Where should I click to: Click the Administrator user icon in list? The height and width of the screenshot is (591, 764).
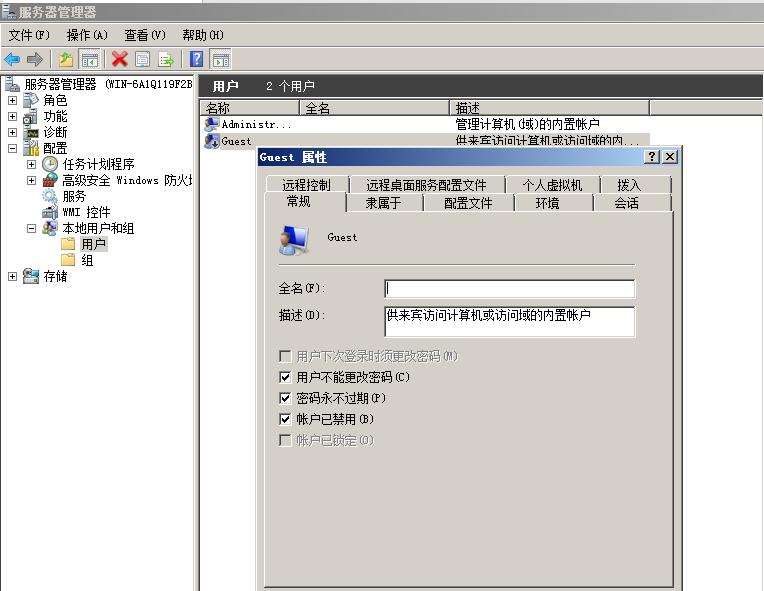(x=211, y=124)
